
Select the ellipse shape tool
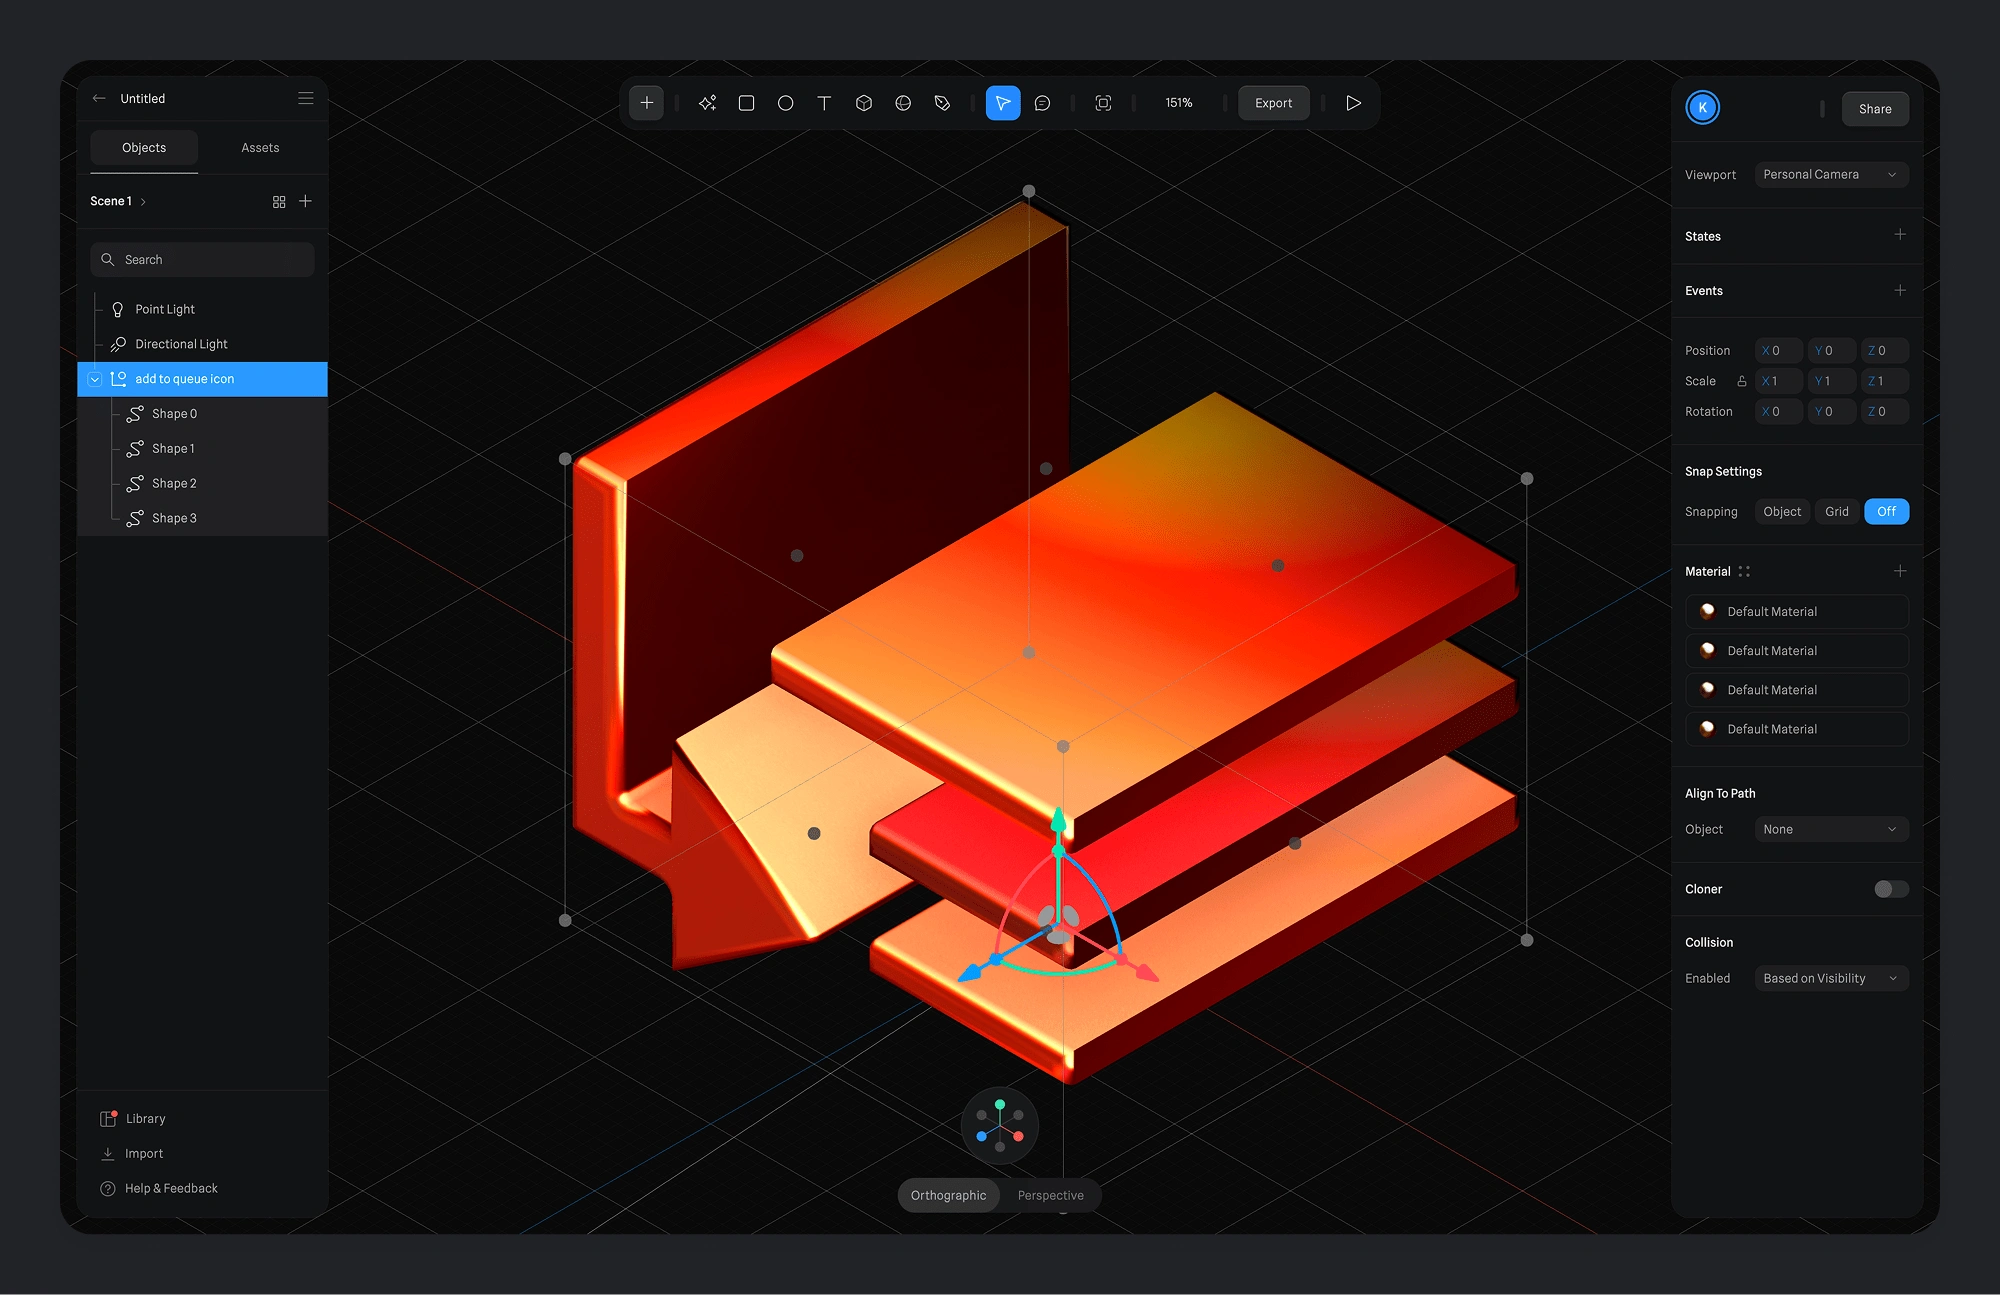787,102
